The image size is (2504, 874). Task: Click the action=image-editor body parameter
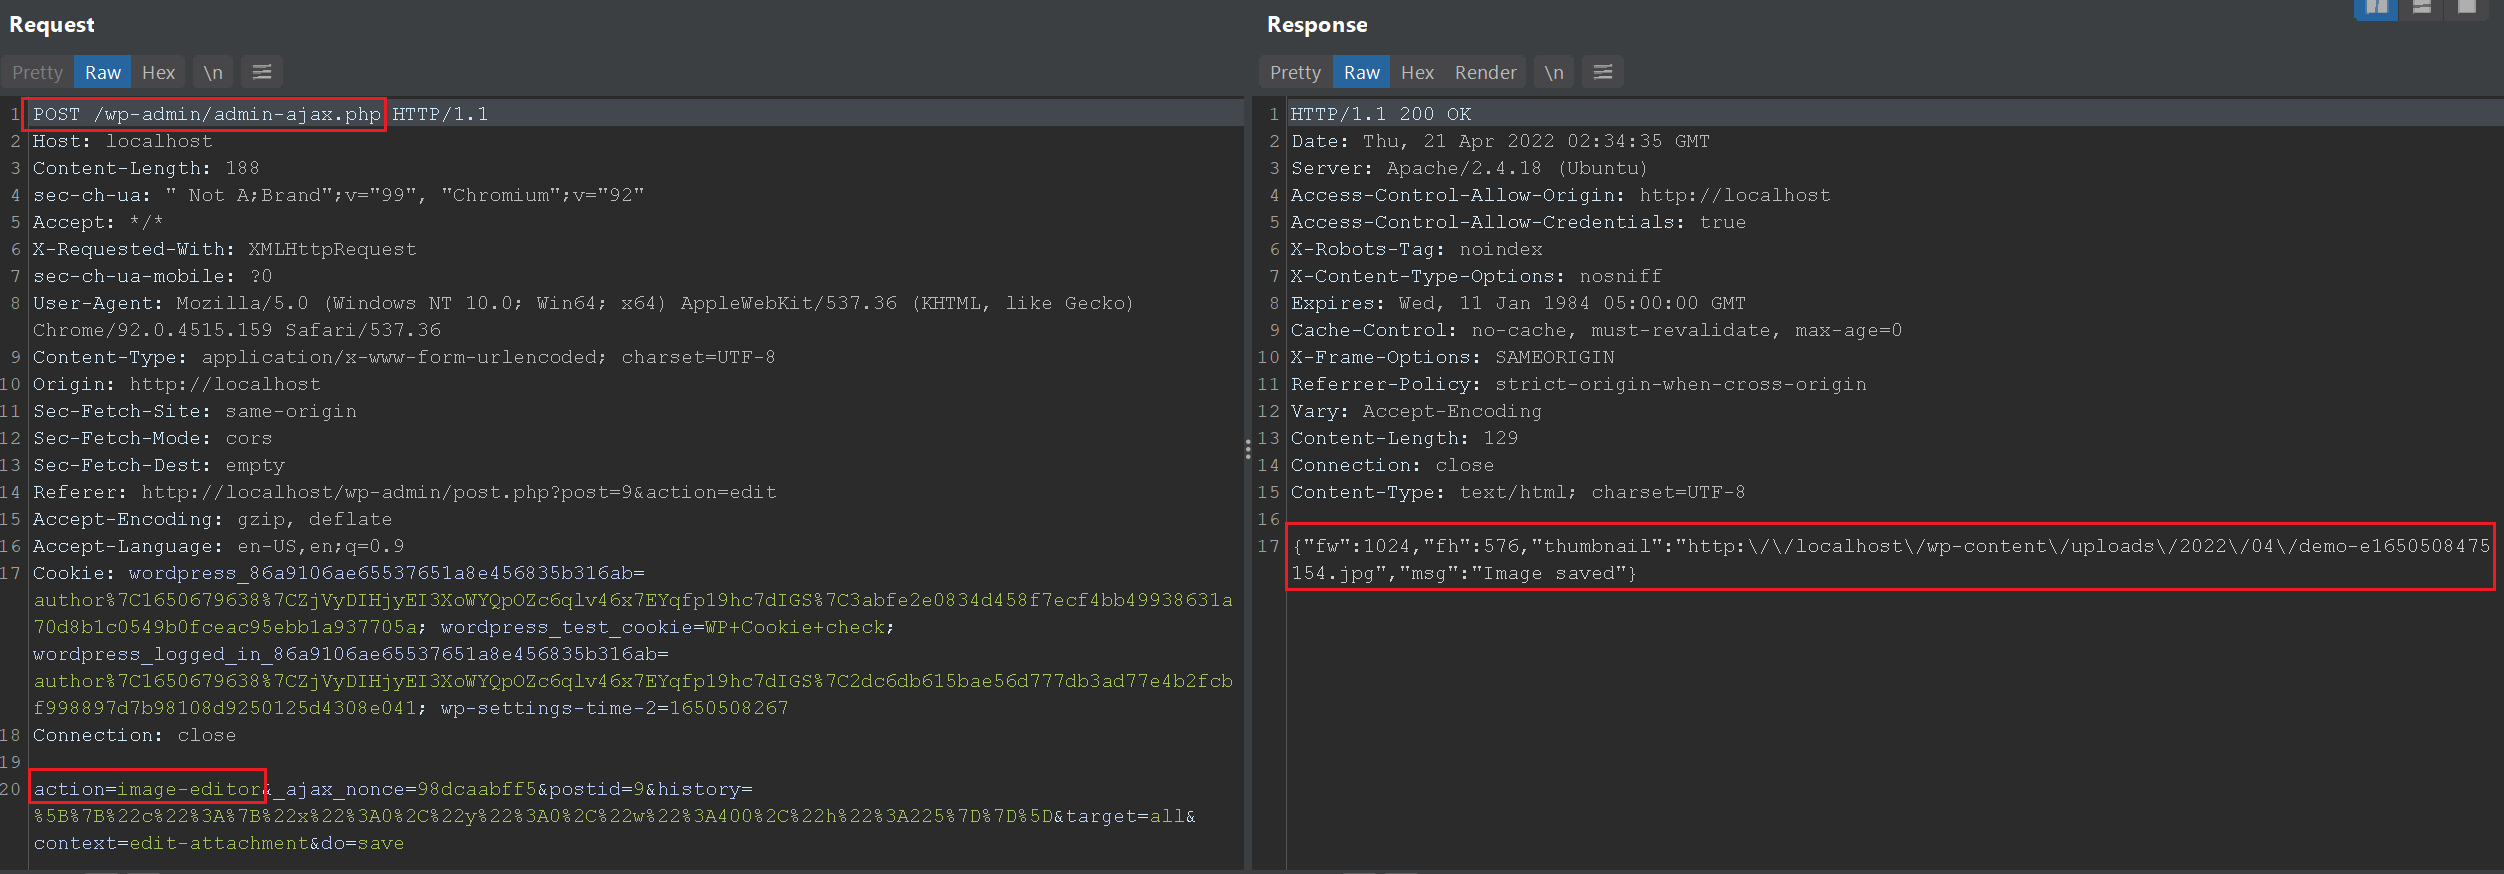(x=148, y=789)
